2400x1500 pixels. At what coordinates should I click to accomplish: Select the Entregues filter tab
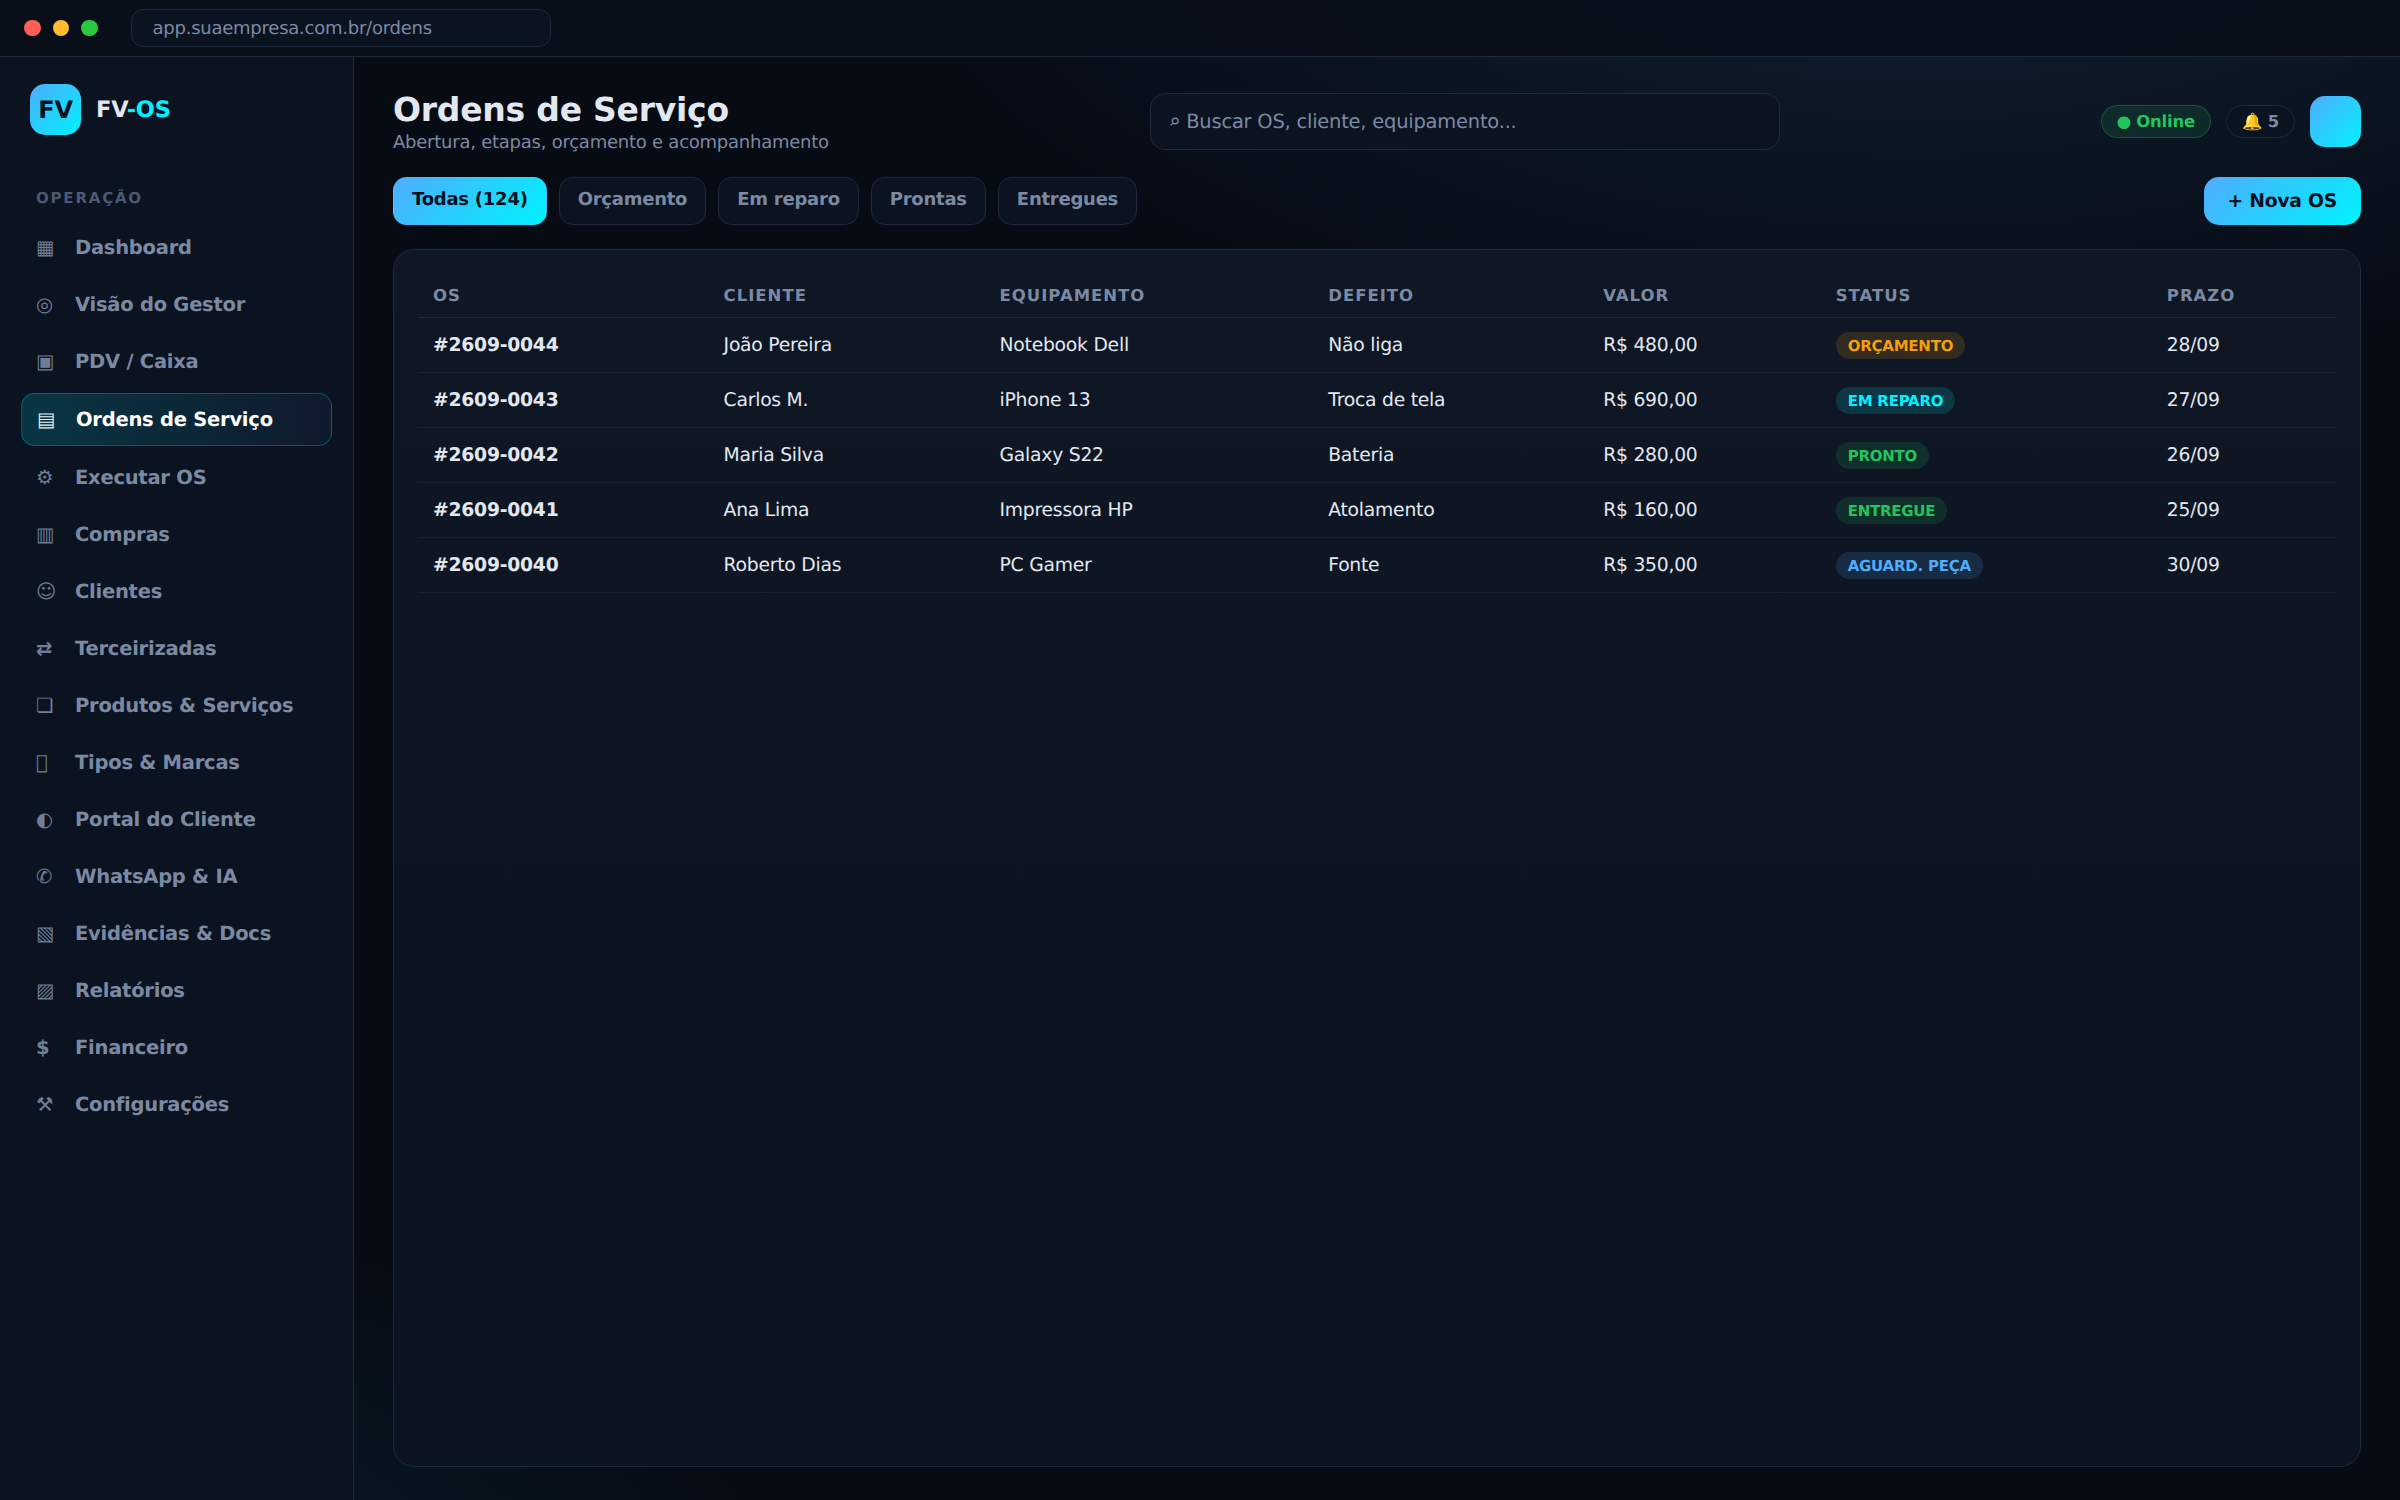tap(1067, 200)
